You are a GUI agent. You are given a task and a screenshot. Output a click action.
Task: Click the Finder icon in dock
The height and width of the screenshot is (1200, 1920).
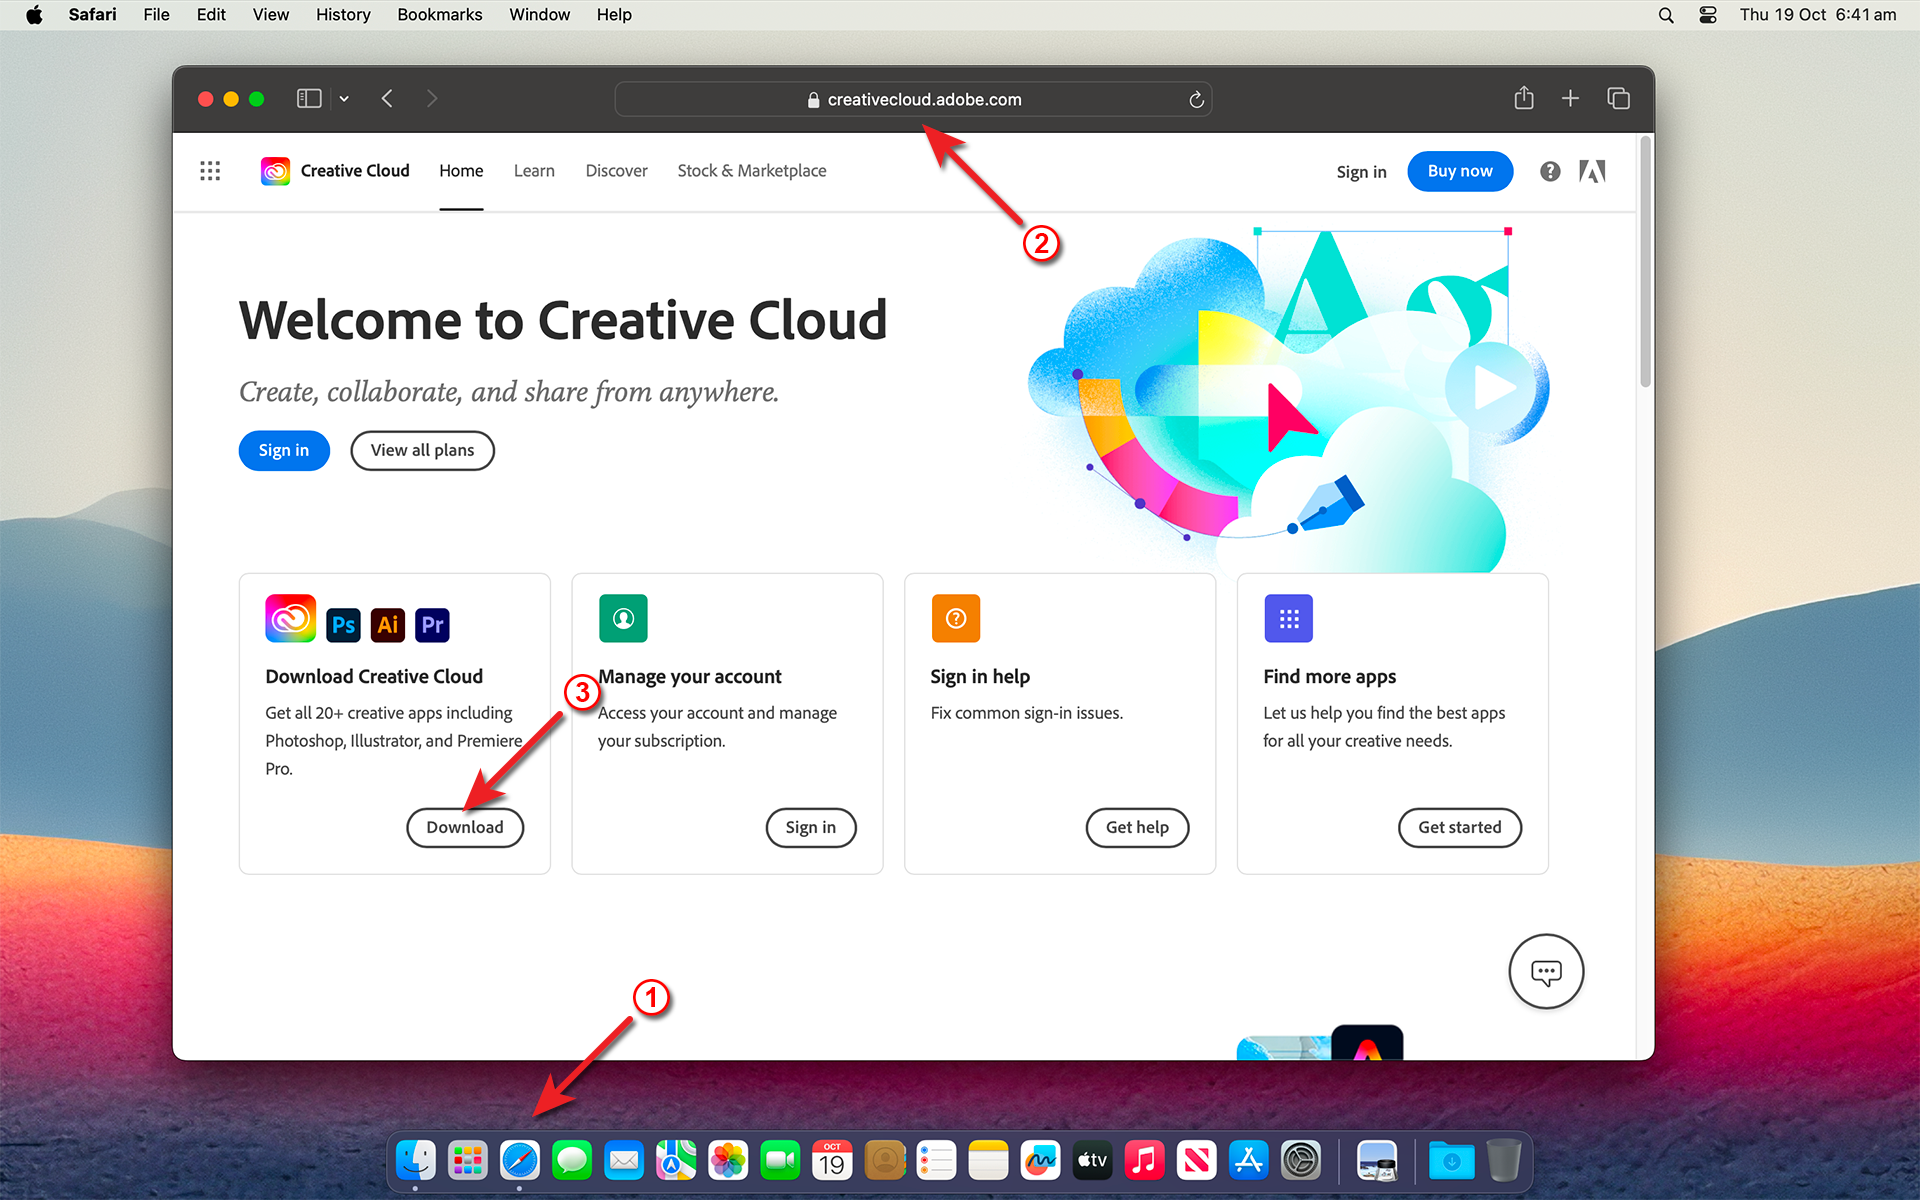pyautogui.click(x=415, y=1160)
